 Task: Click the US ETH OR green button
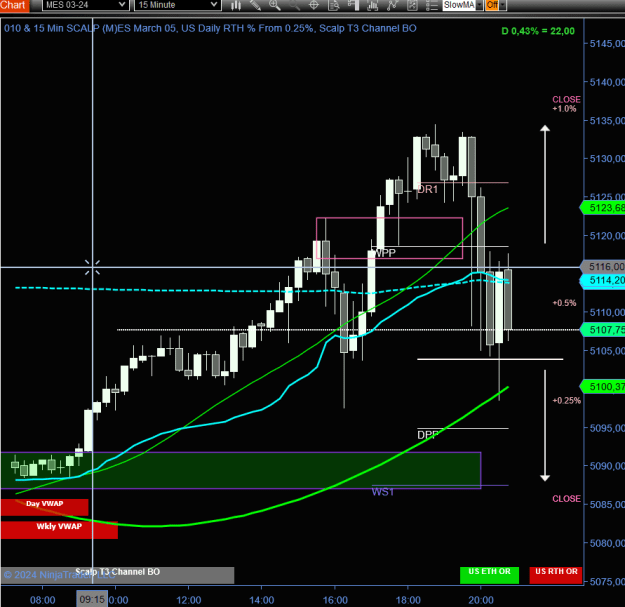(489, 575)
